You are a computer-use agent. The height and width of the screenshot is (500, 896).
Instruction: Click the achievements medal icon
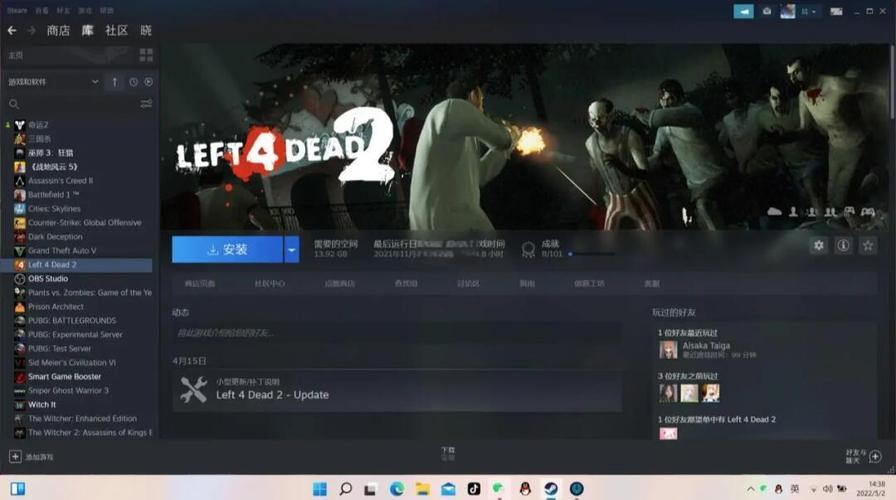click(528, 249)
